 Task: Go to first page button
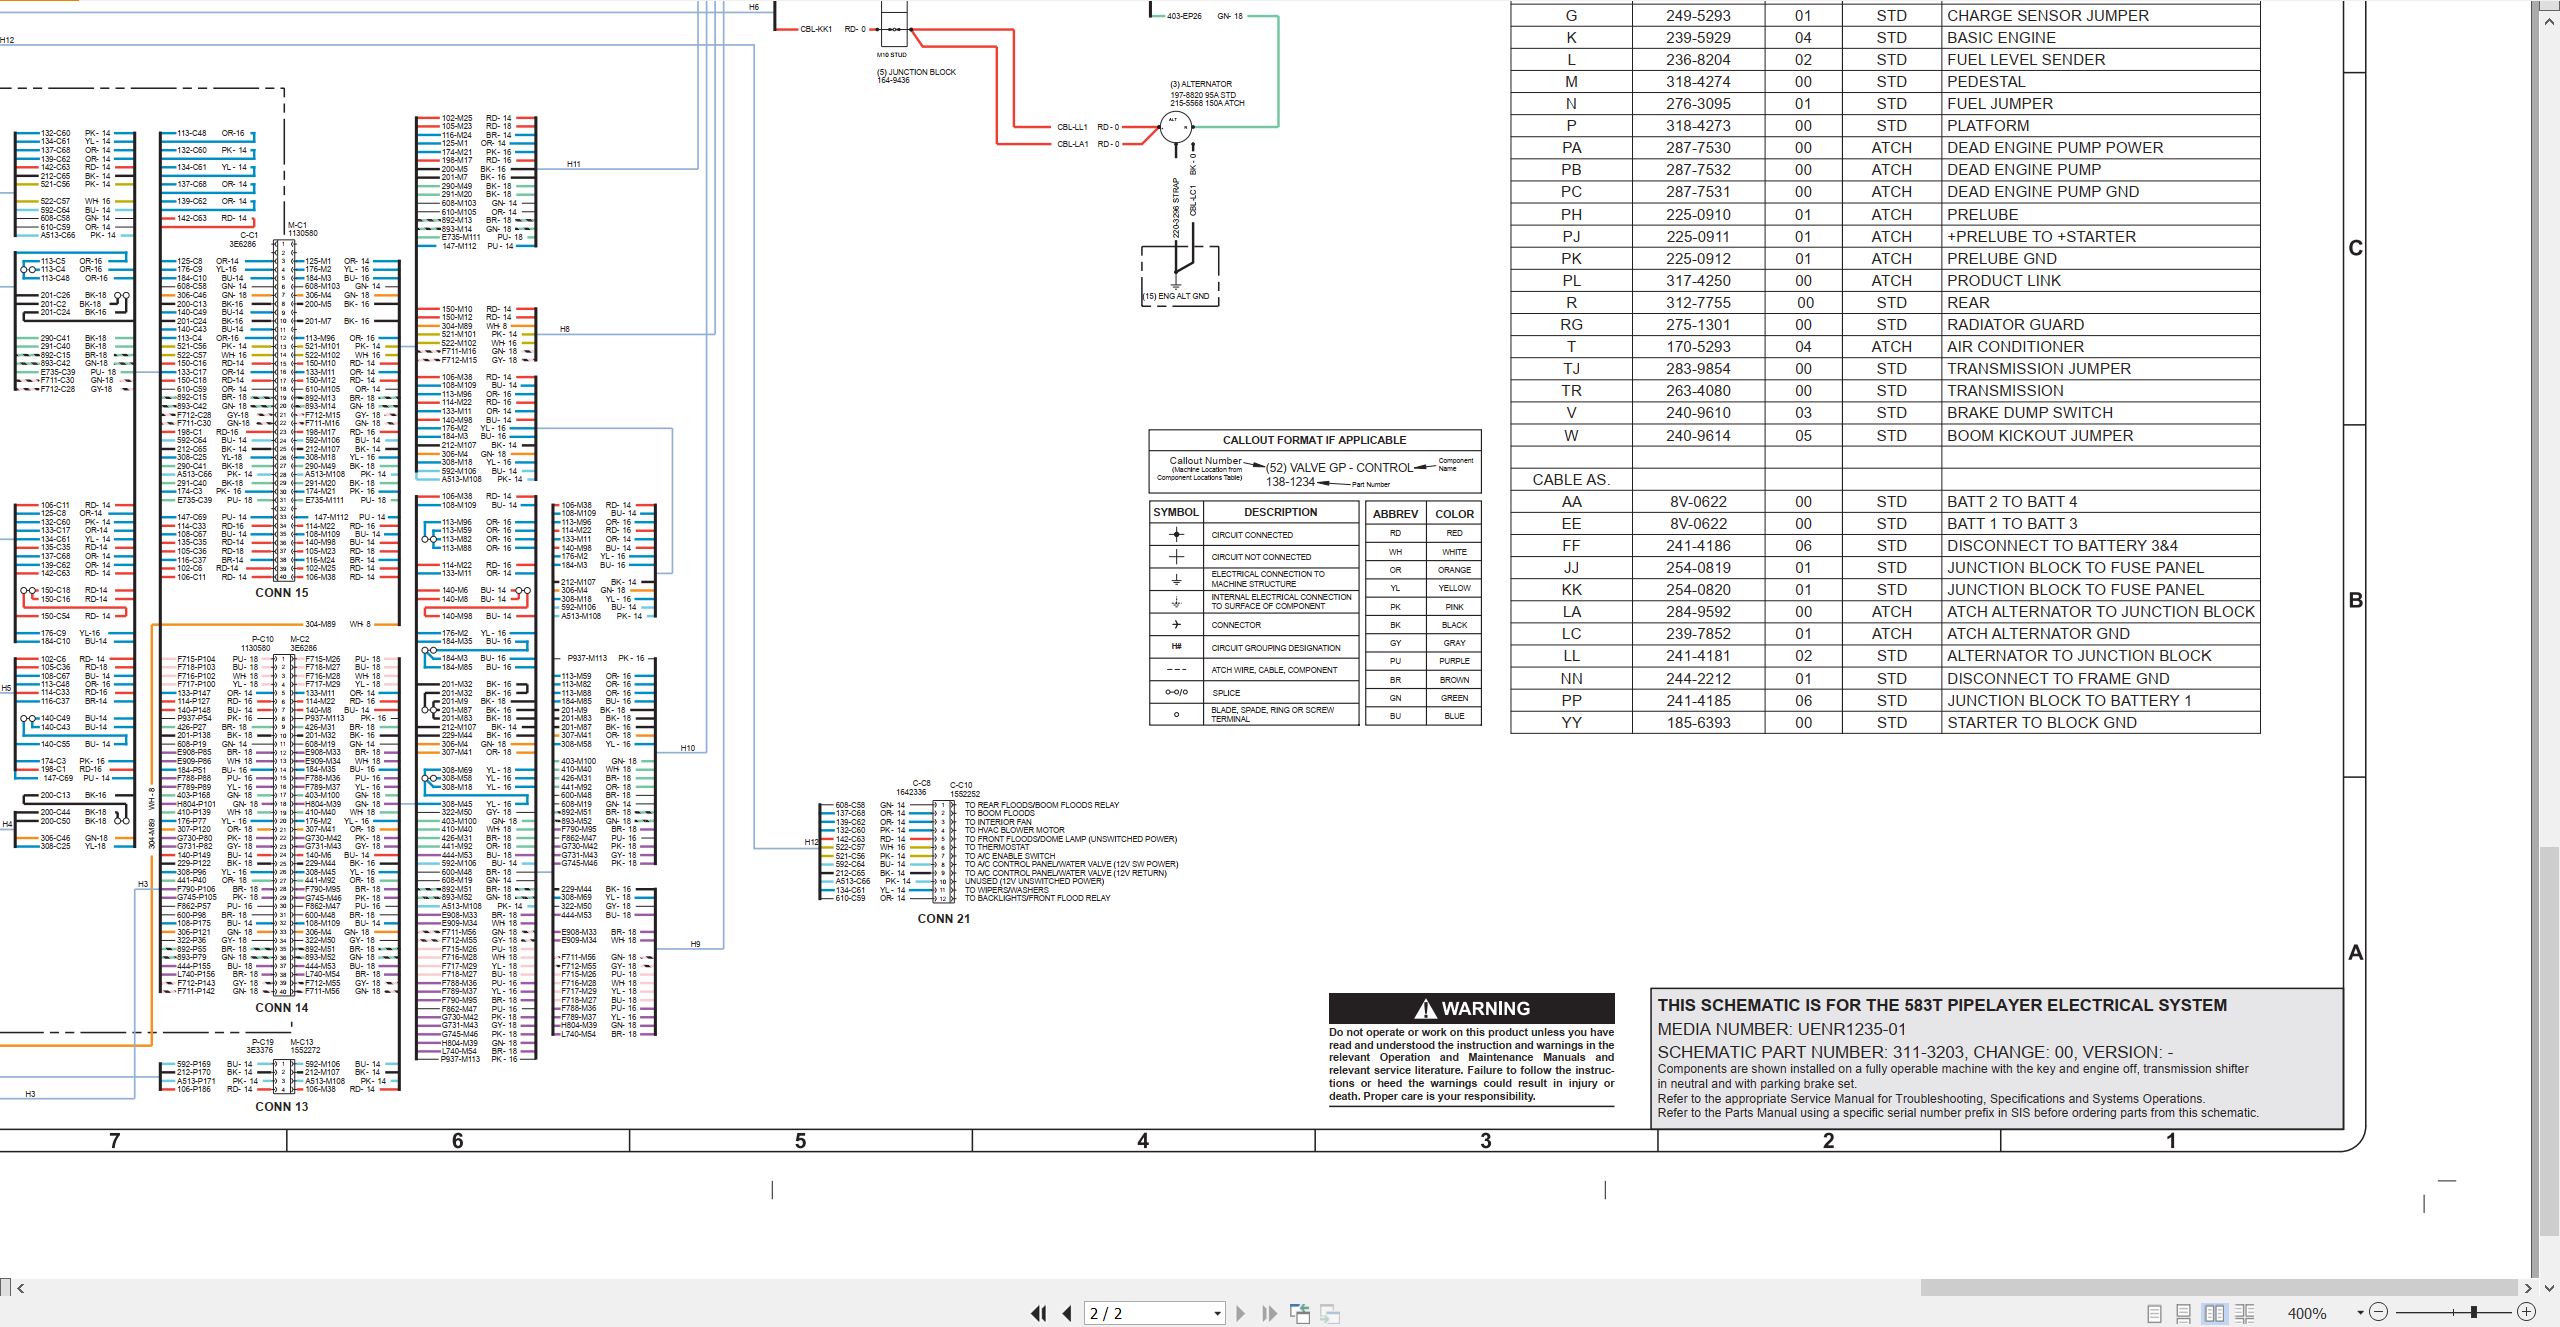click(1039, 1313)
